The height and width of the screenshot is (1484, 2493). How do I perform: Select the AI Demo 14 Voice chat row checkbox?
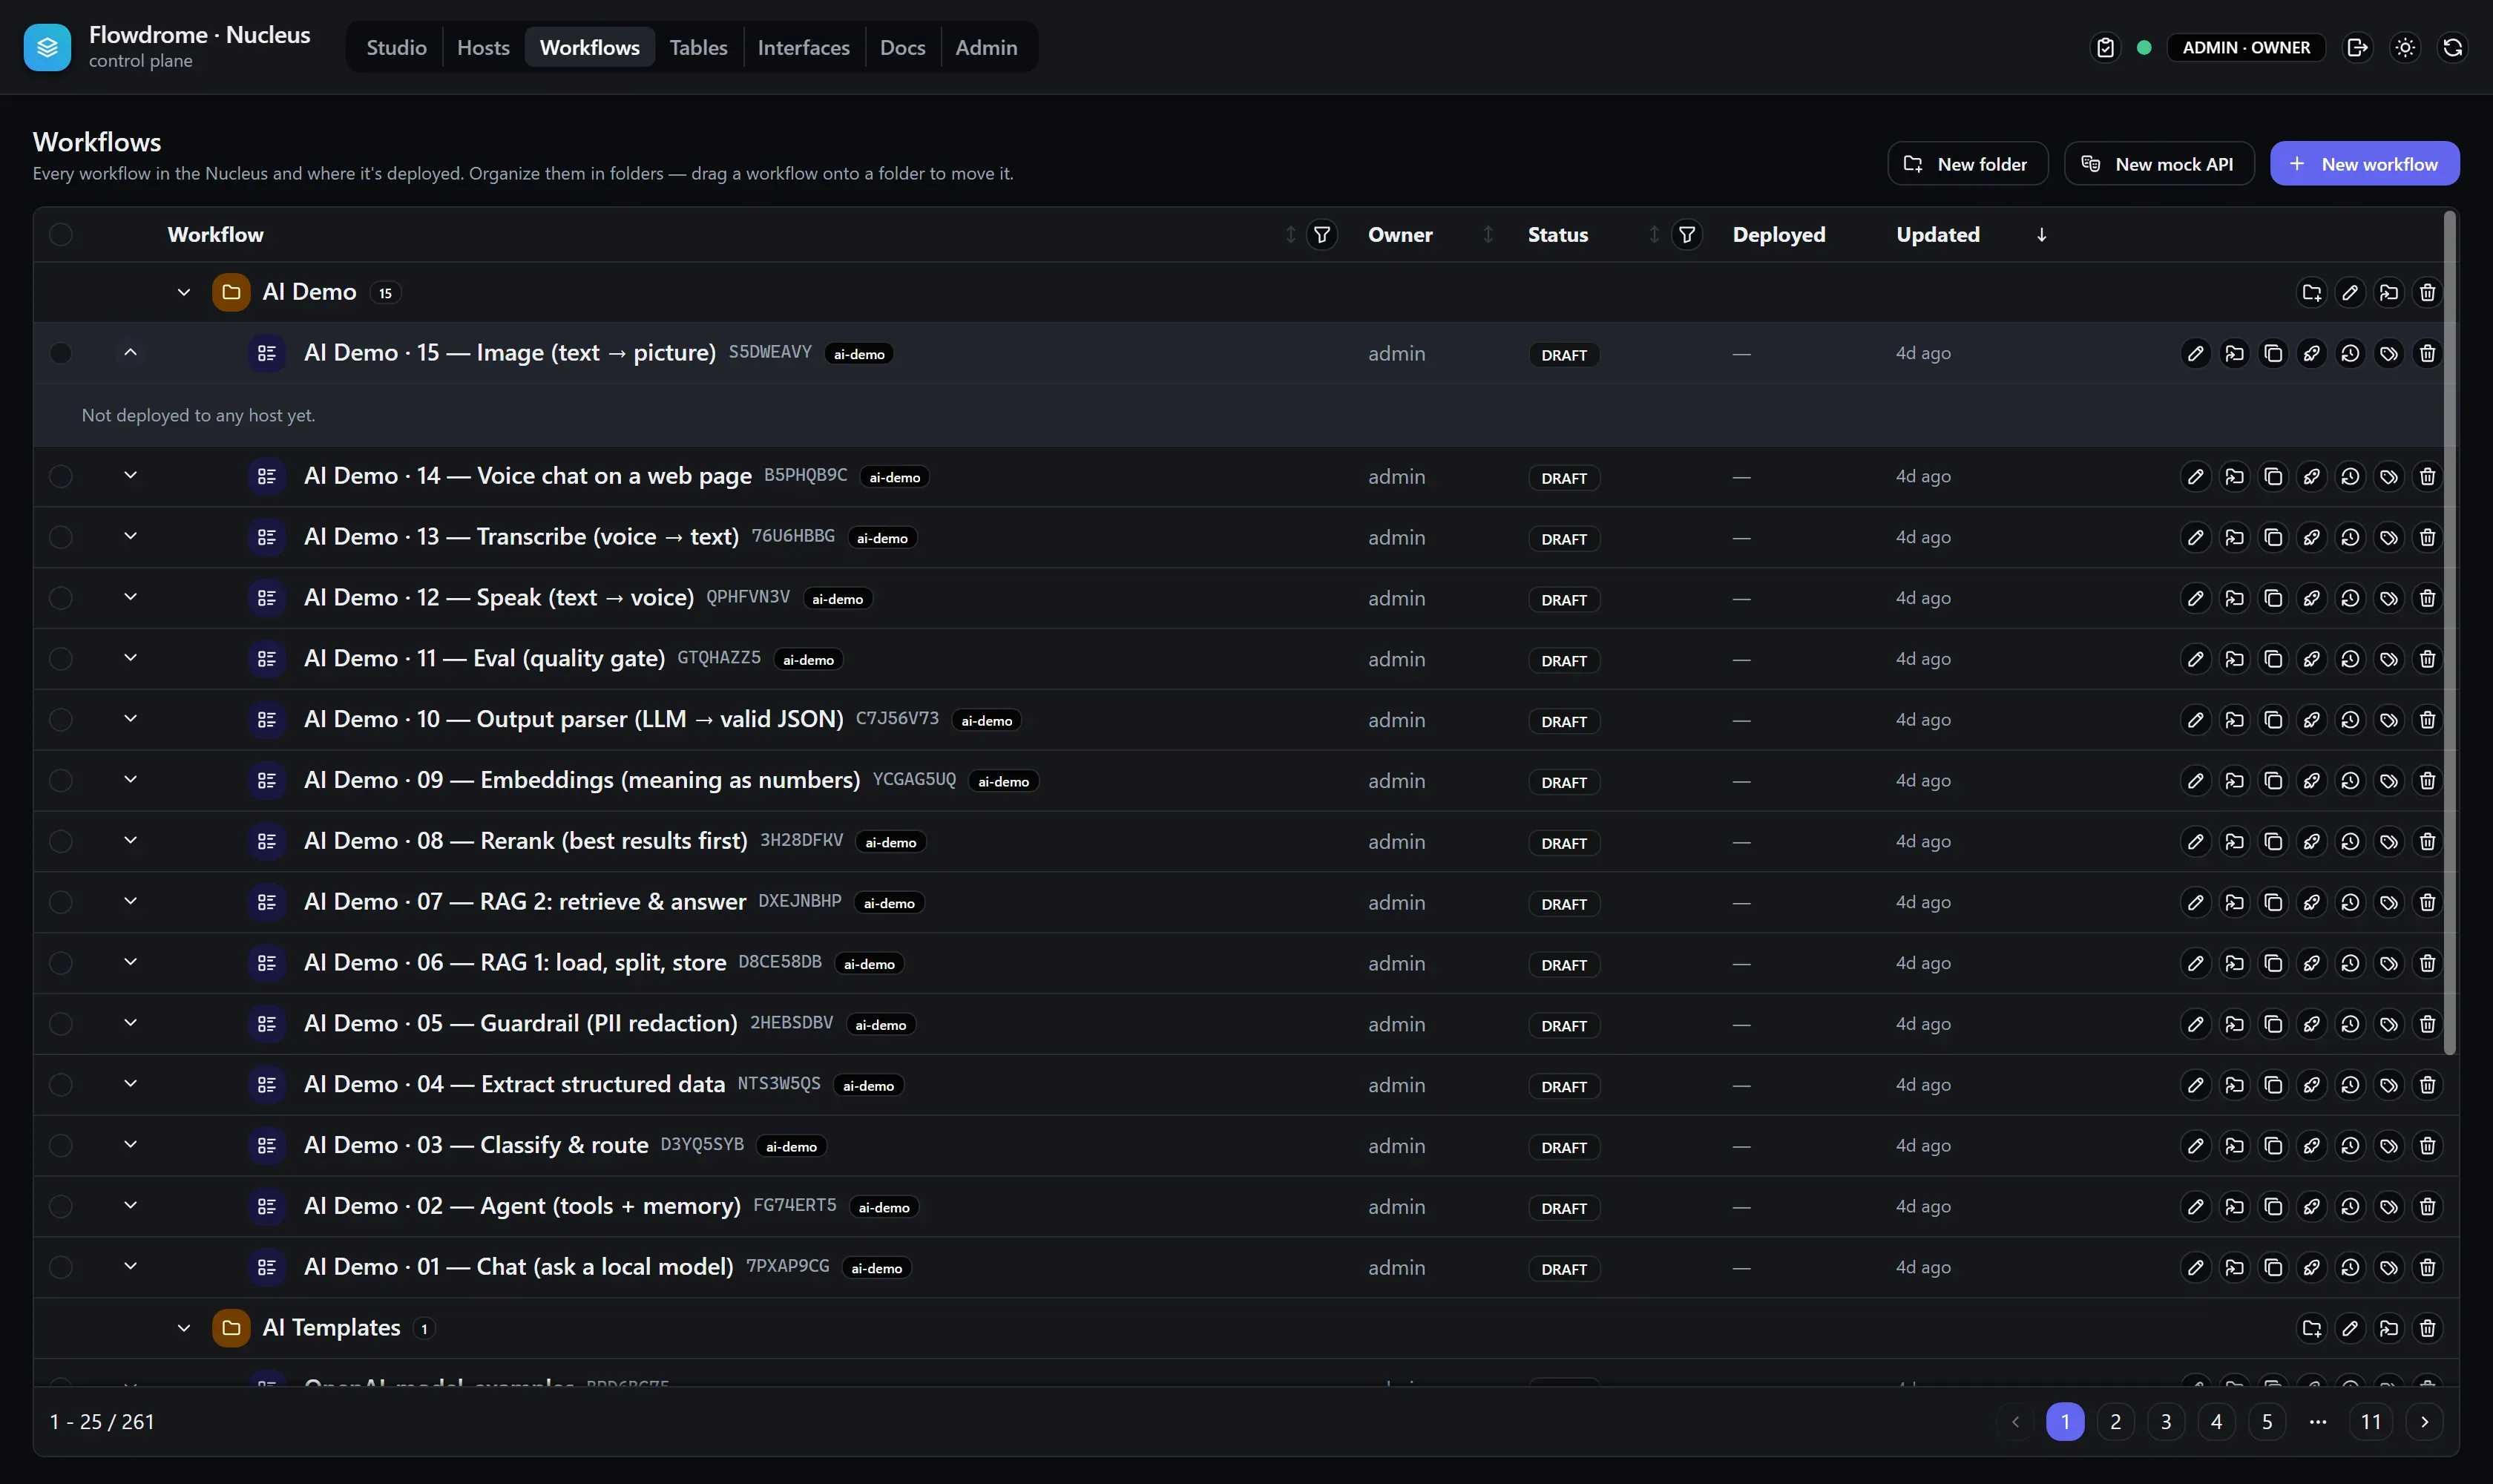point(61,476)
